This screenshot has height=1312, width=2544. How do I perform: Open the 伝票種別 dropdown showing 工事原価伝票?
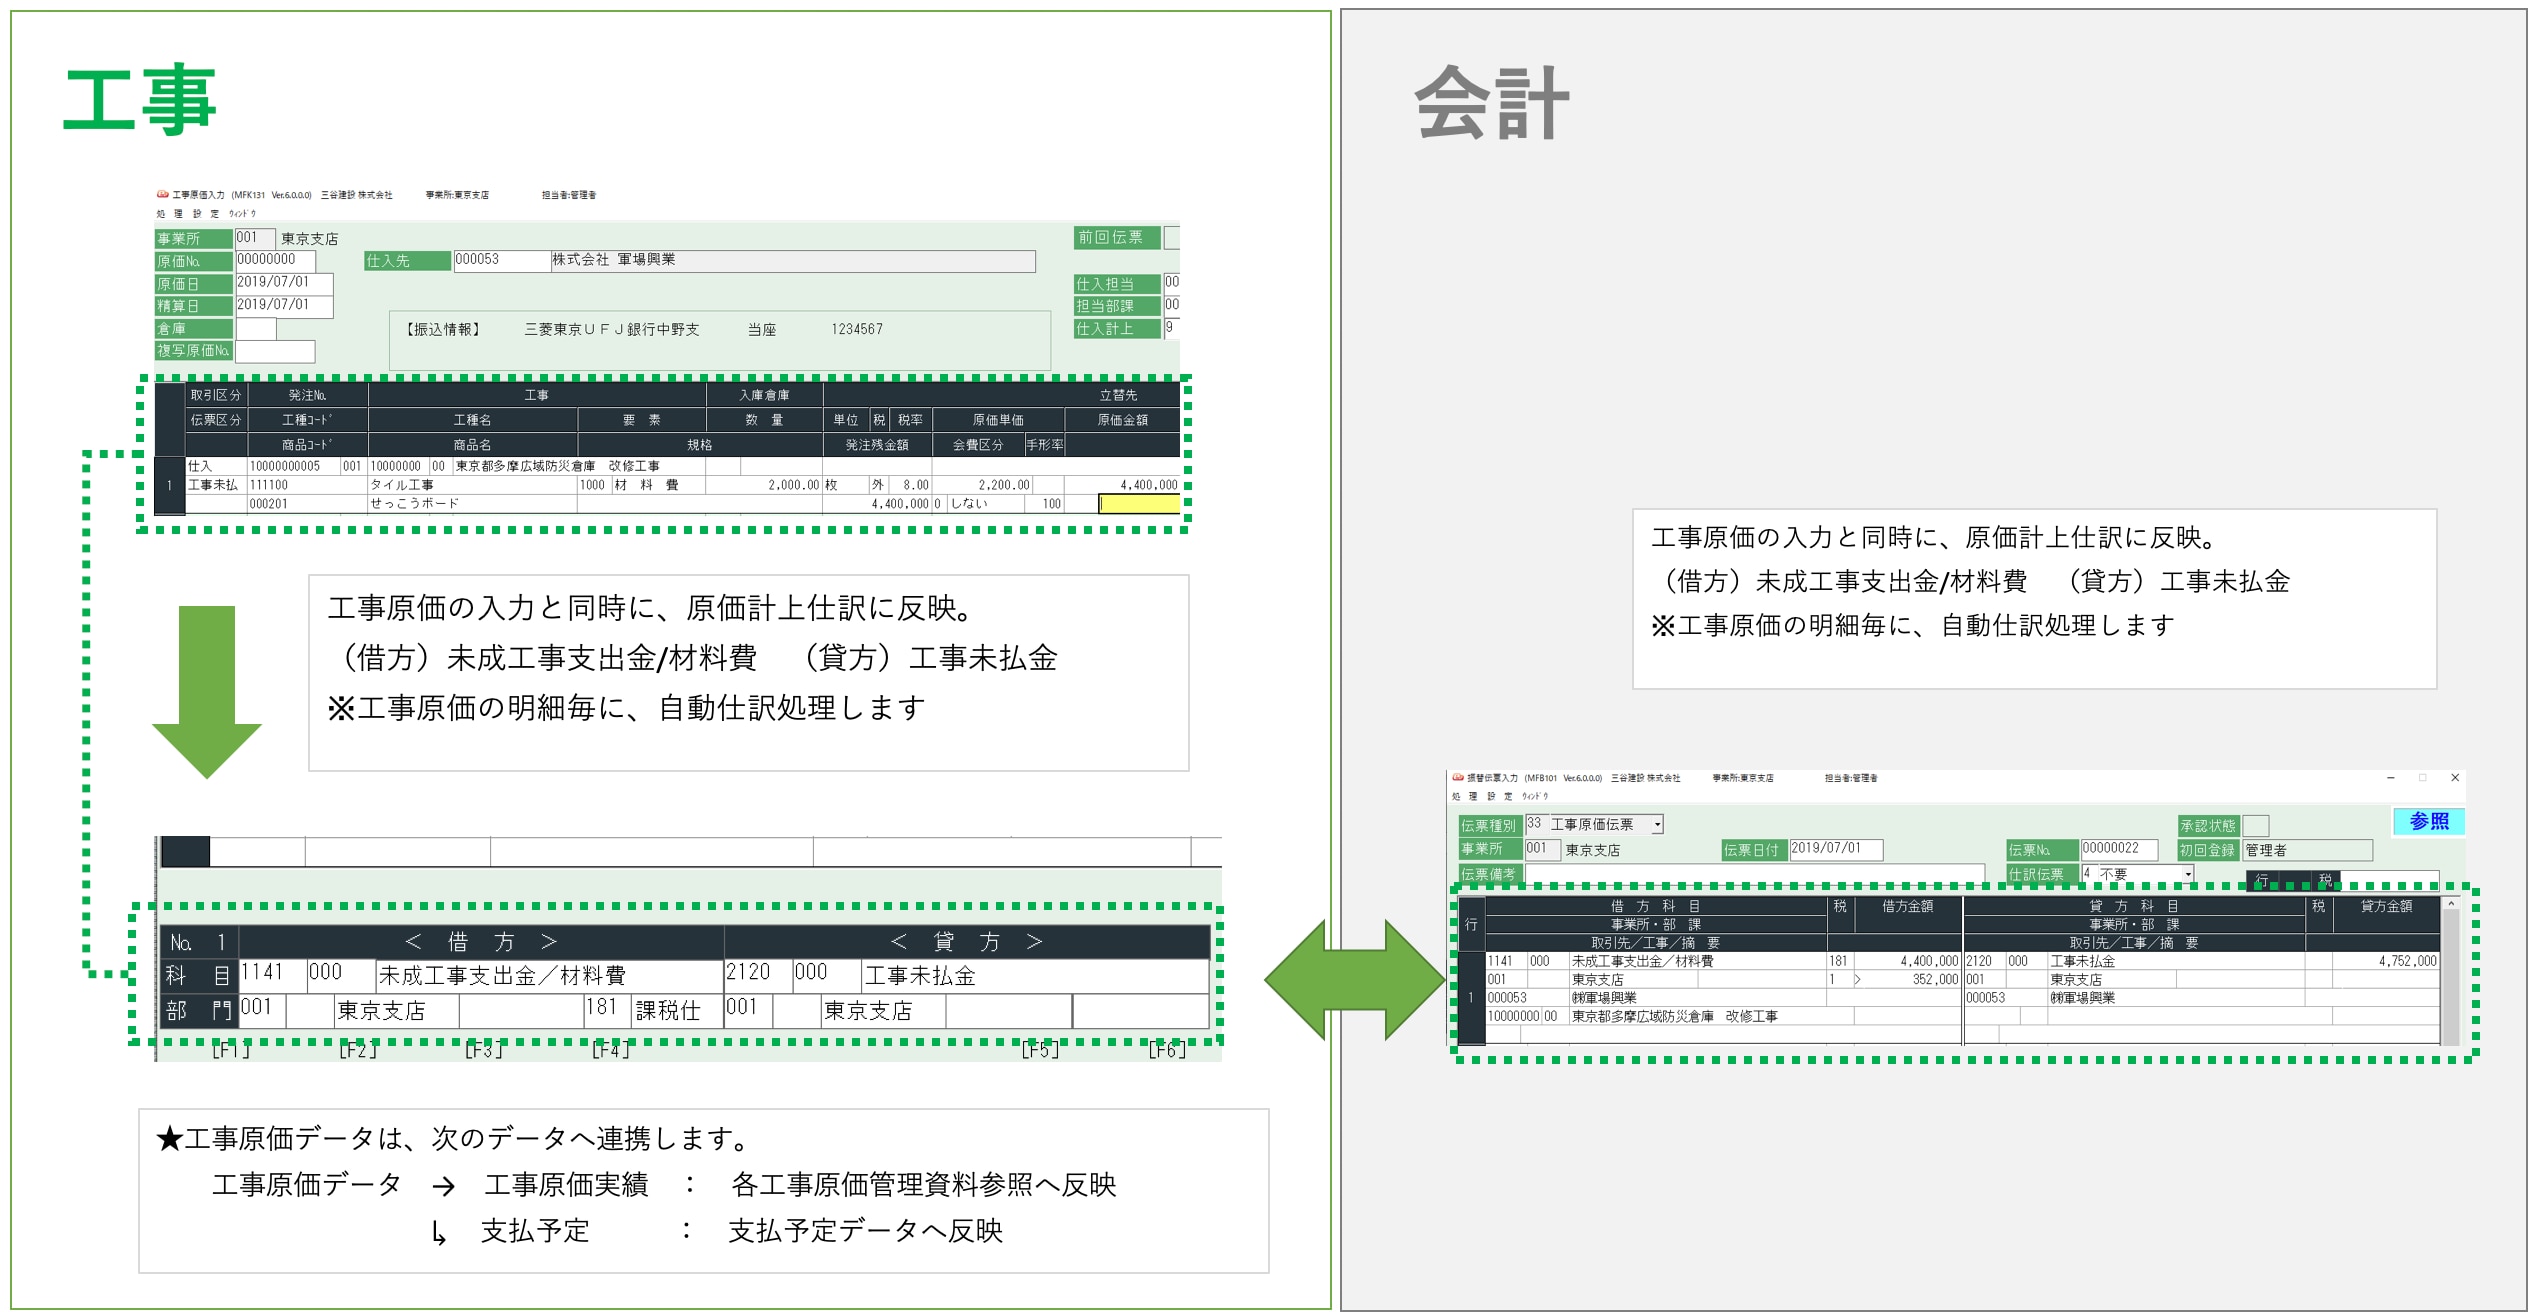[x=1656, y=825]
